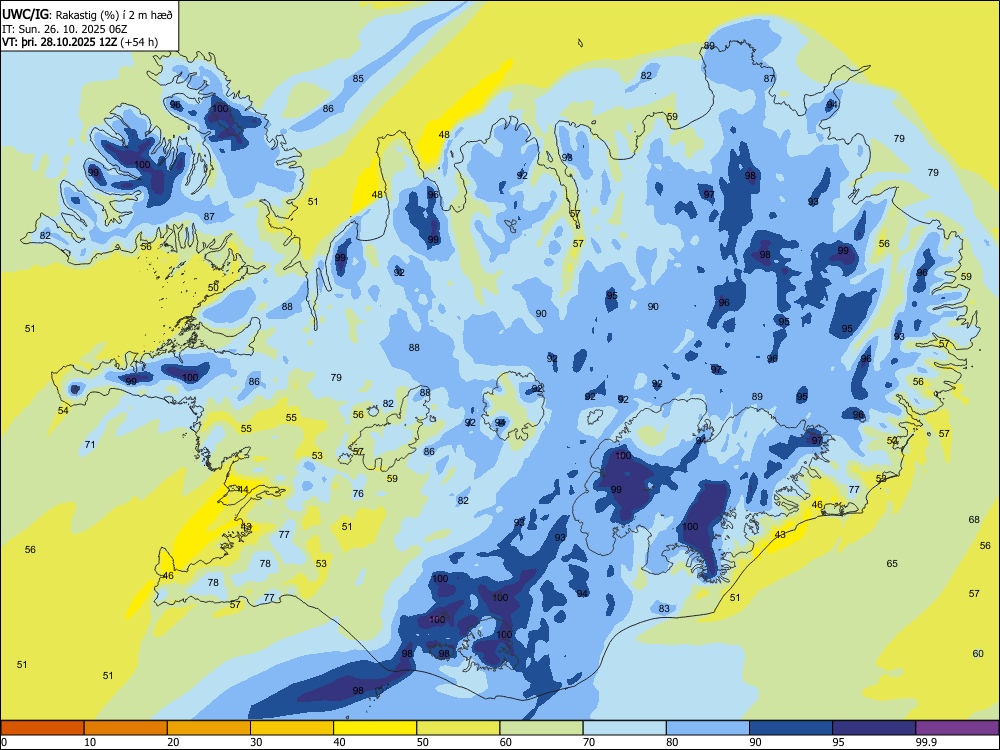Pick the 95–99.9 navy legend swatch
1000x750 pixels.
[874, 728]
